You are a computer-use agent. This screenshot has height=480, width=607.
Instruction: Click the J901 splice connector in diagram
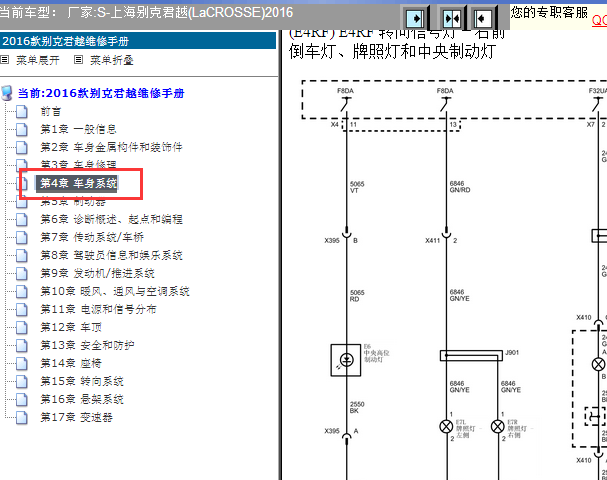tap(471, 355)
